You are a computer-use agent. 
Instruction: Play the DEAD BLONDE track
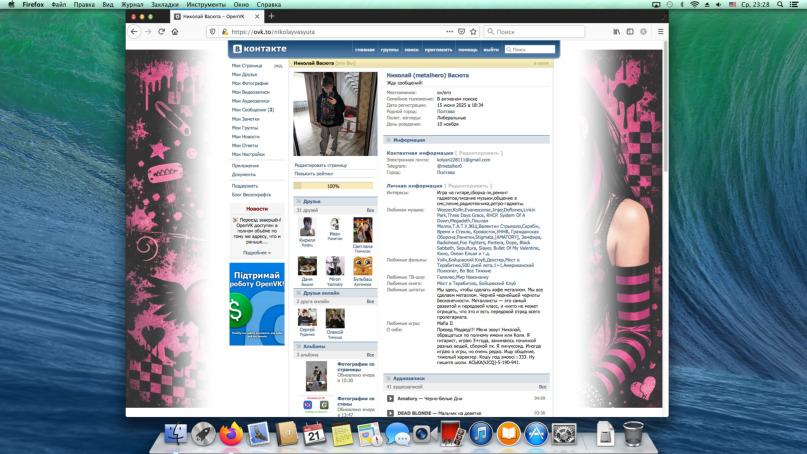pyautogui.click(x=390, y=413)
